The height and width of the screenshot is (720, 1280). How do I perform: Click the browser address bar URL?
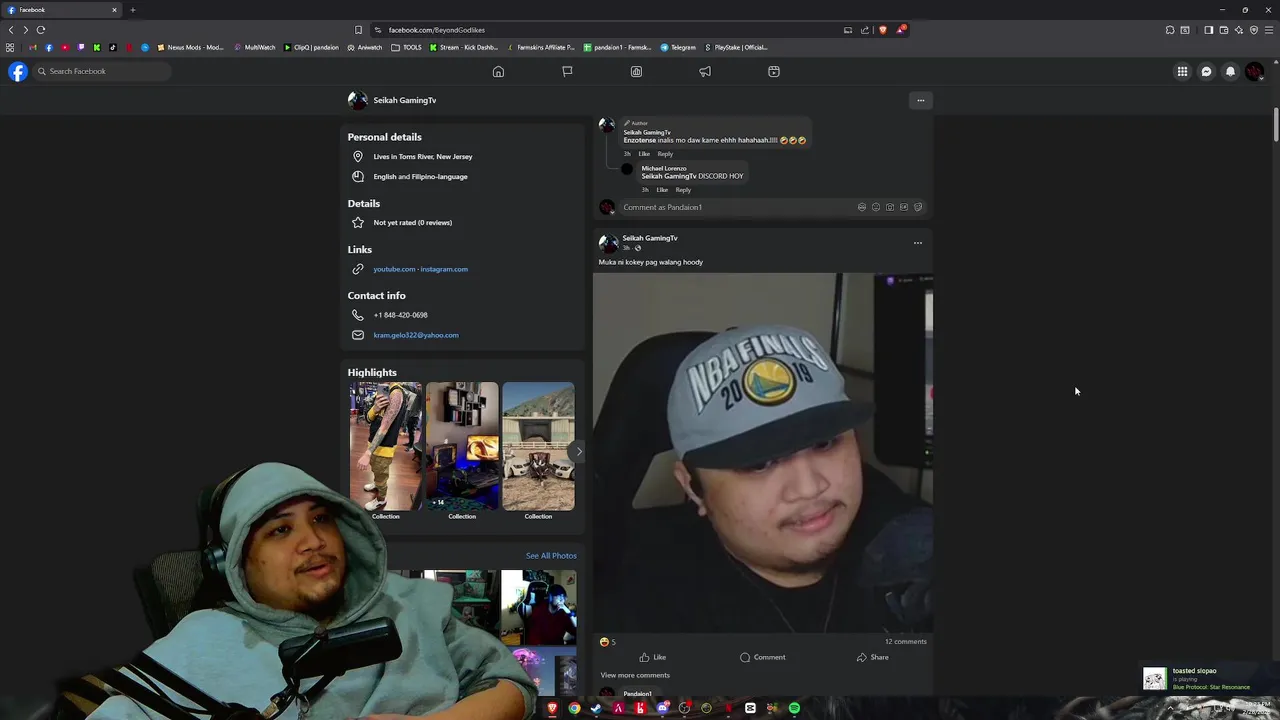point(437,30)
